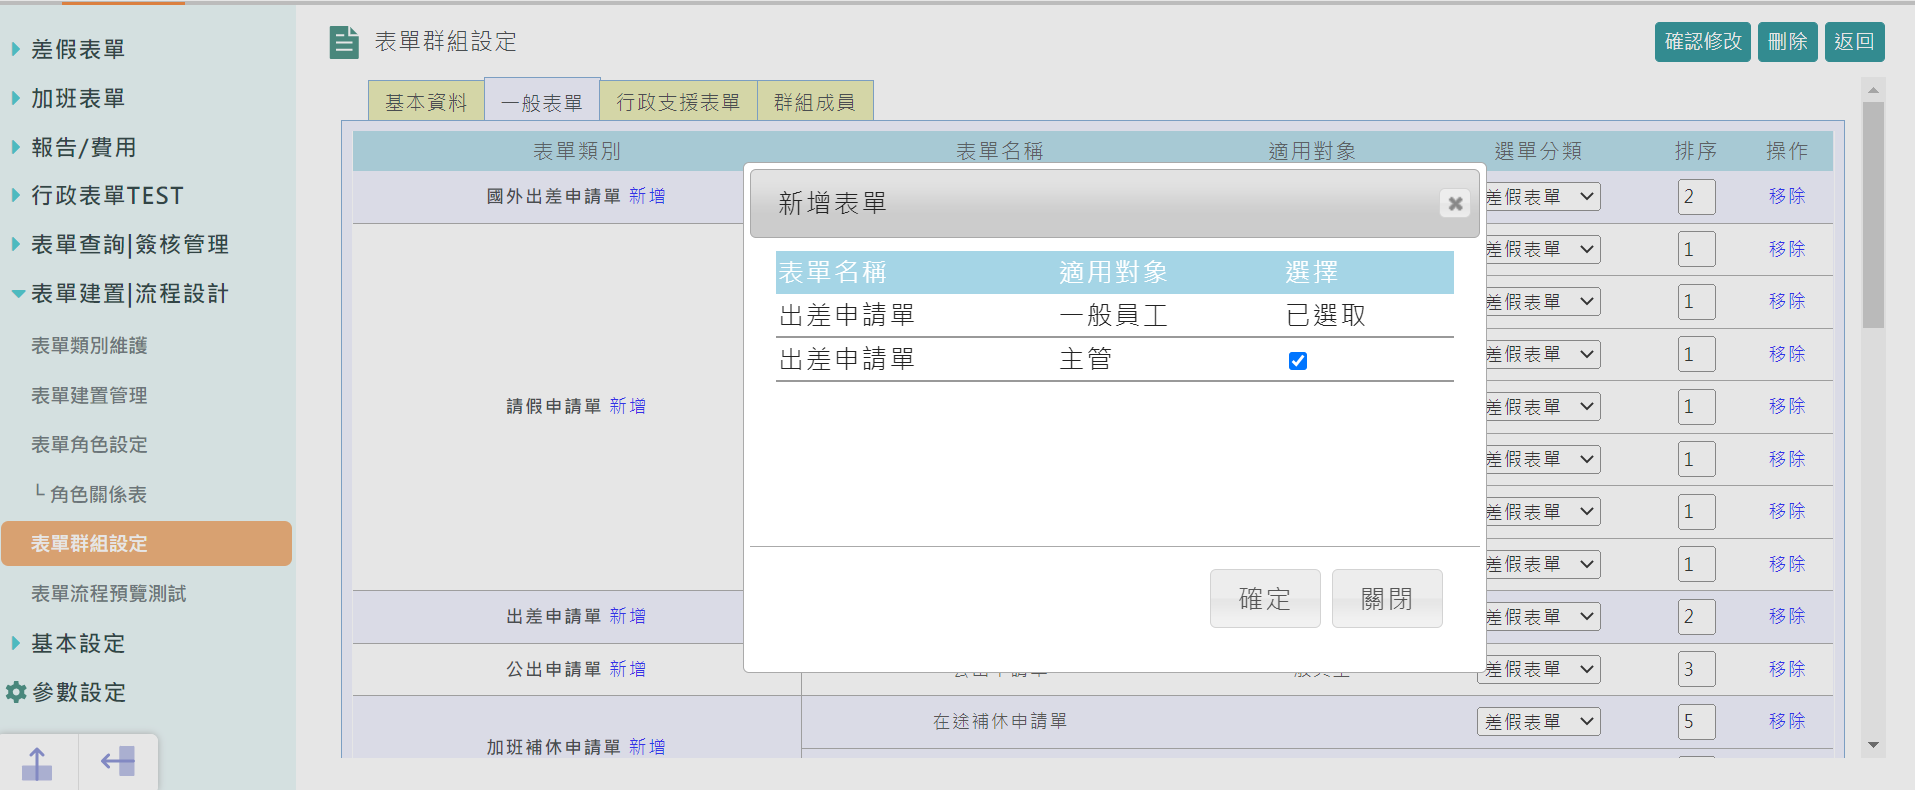
Task: Click 移除 in the 國外出差申請單 row
Action: coord(1787,196)
